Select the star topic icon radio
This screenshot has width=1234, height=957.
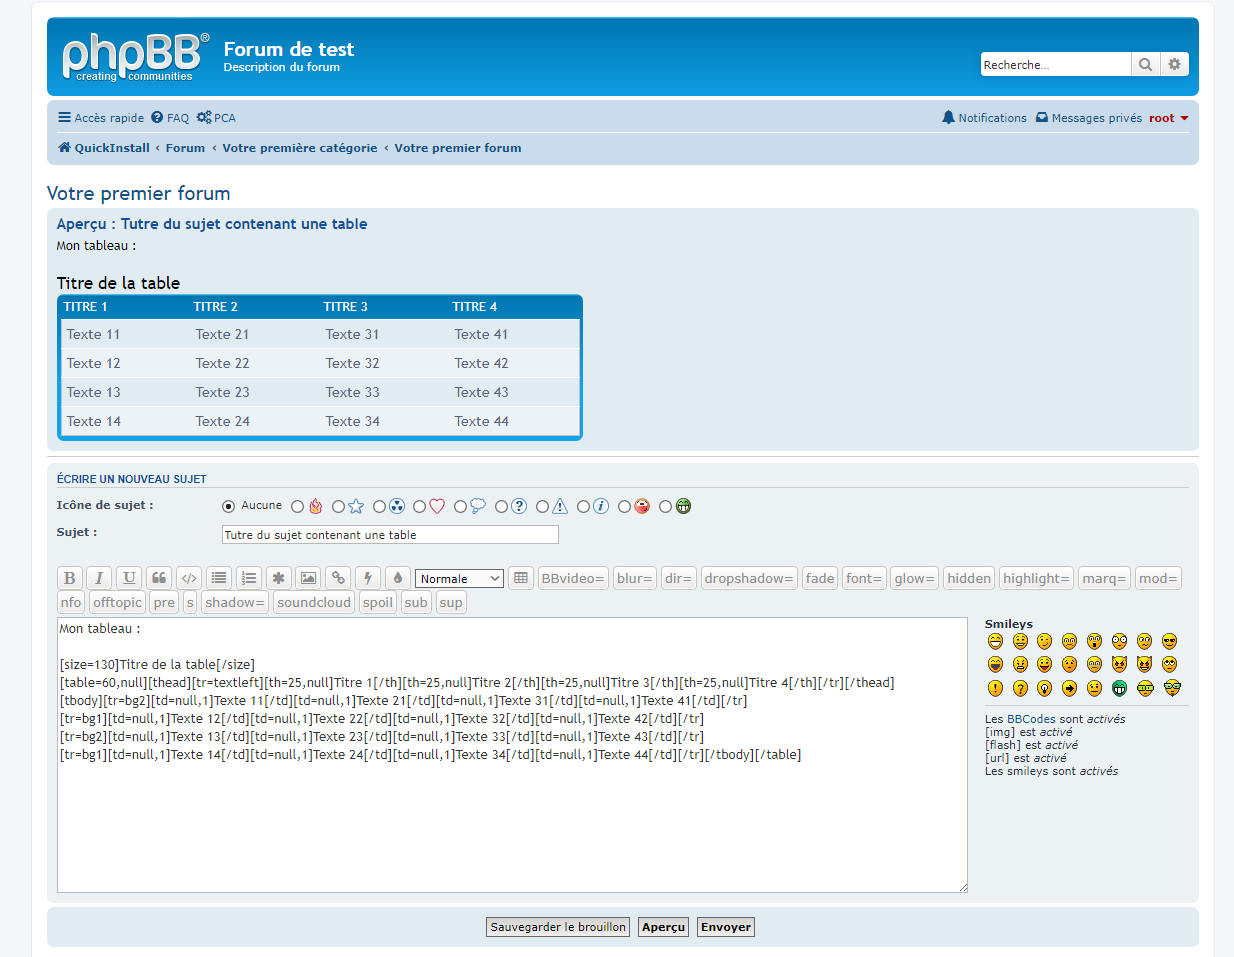(339, 507)
